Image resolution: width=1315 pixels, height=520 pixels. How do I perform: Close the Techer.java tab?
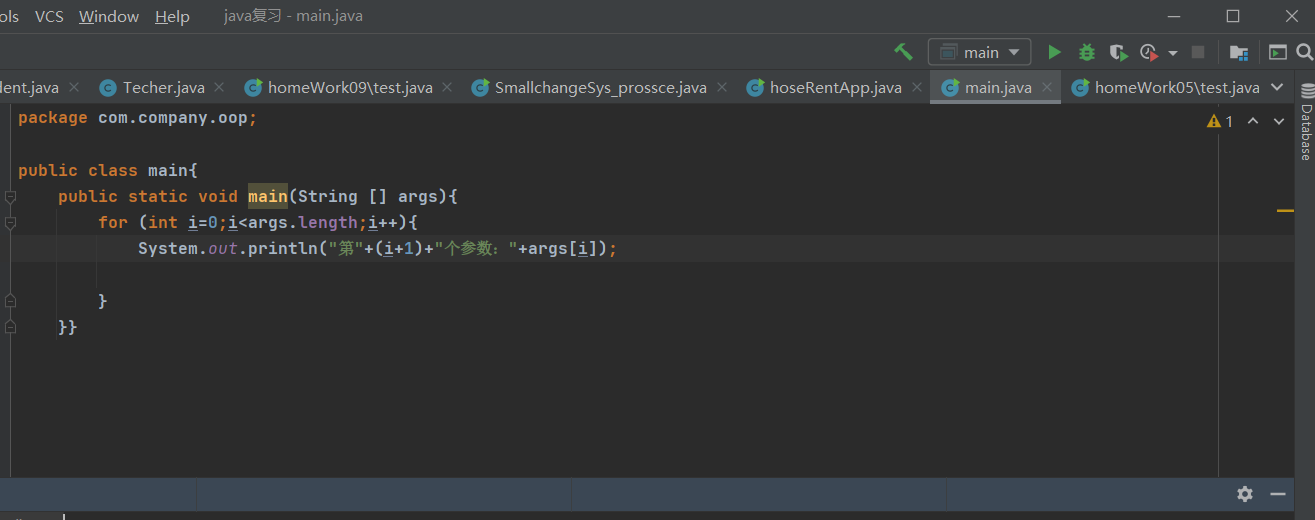pyautogui.click(x=220, y=88)
